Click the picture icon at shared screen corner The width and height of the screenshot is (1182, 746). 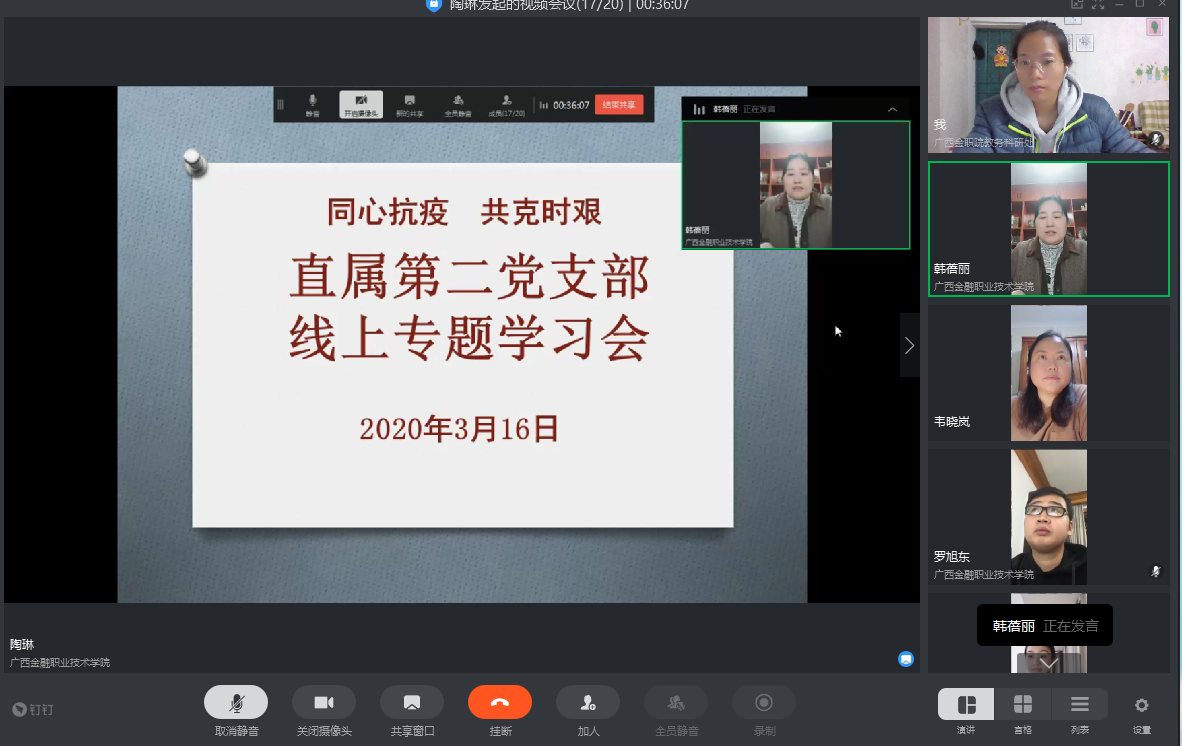(906, 659)
